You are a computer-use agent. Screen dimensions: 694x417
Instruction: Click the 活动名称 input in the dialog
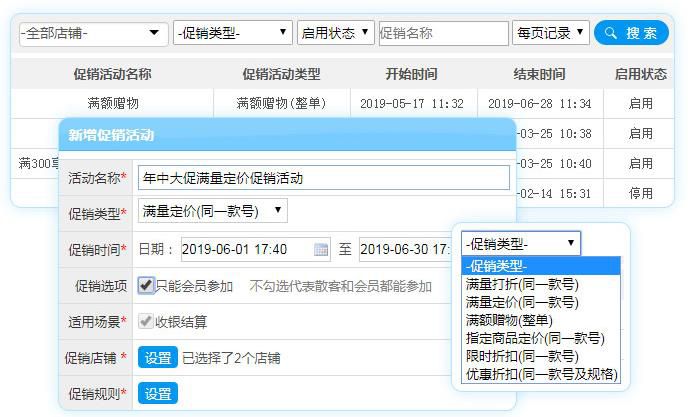(x=324, y=178)
